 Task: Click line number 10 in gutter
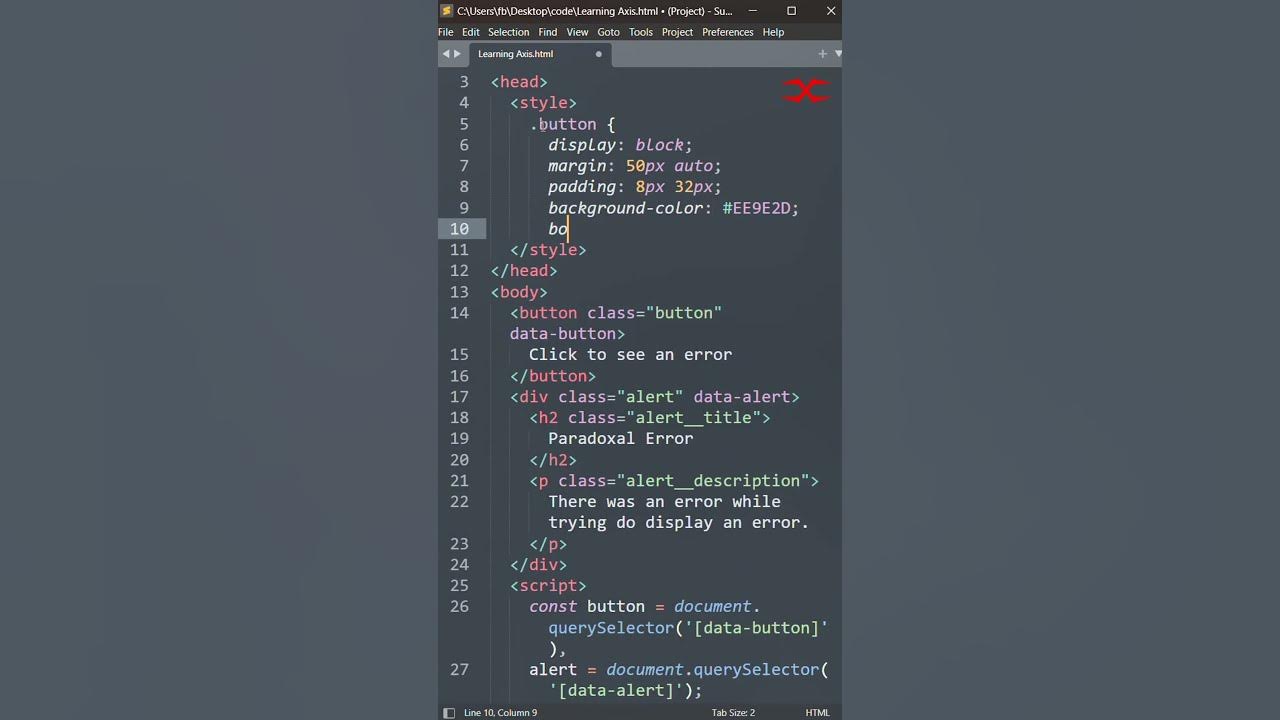point(458,229)
